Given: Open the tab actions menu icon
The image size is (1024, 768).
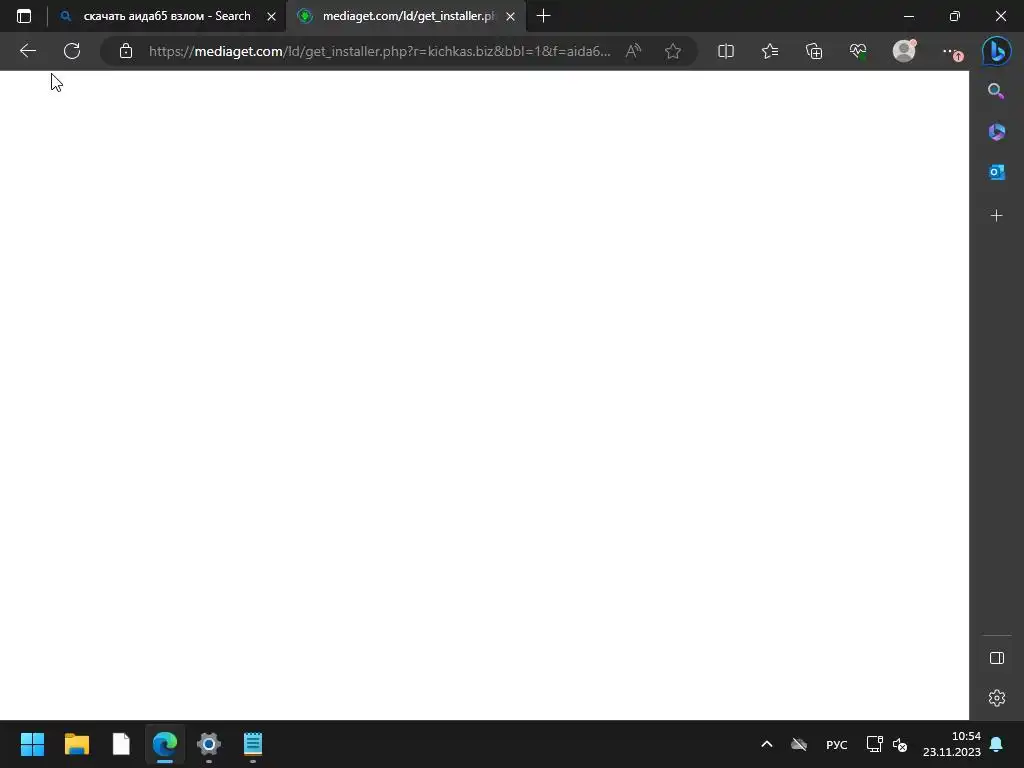Looking at the screenshot, I should coord(24,16).
